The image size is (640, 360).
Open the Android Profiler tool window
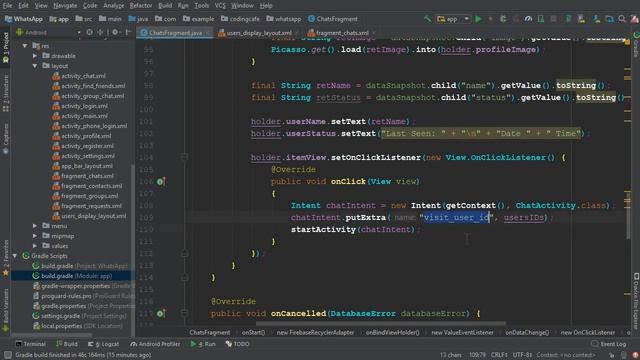pyautogui.click(x=155, y=344)
